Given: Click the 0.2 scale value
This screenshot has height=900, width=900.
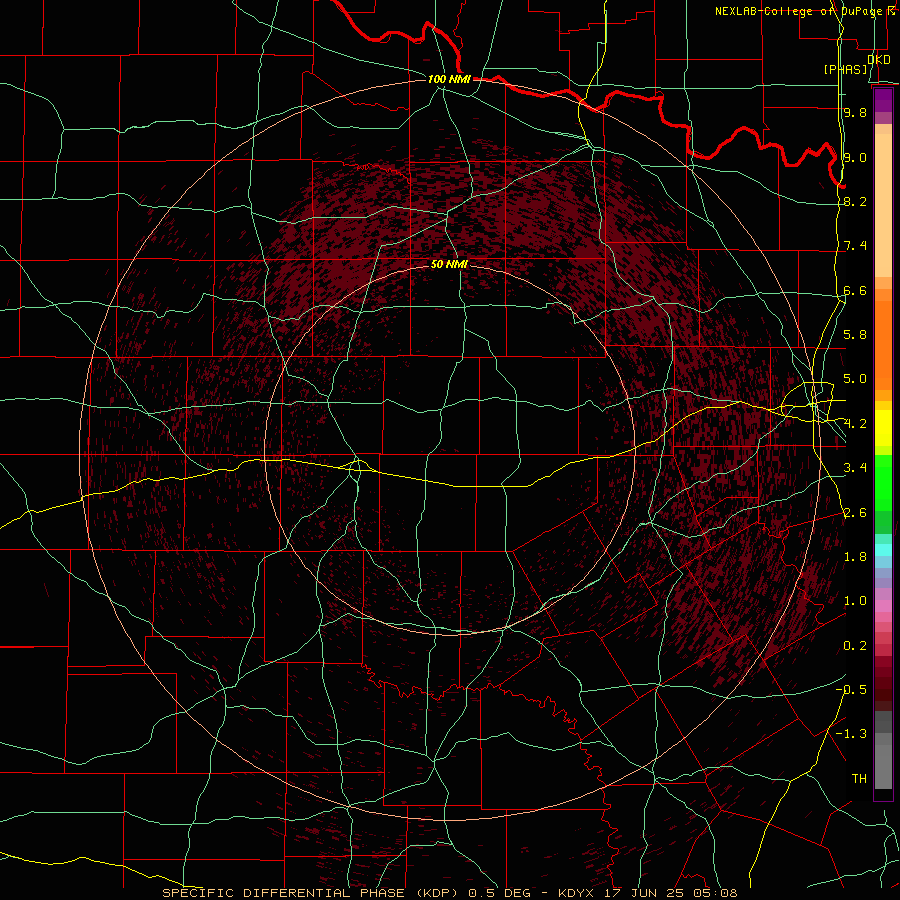Looking at the screenshot, I should [855, 646].
